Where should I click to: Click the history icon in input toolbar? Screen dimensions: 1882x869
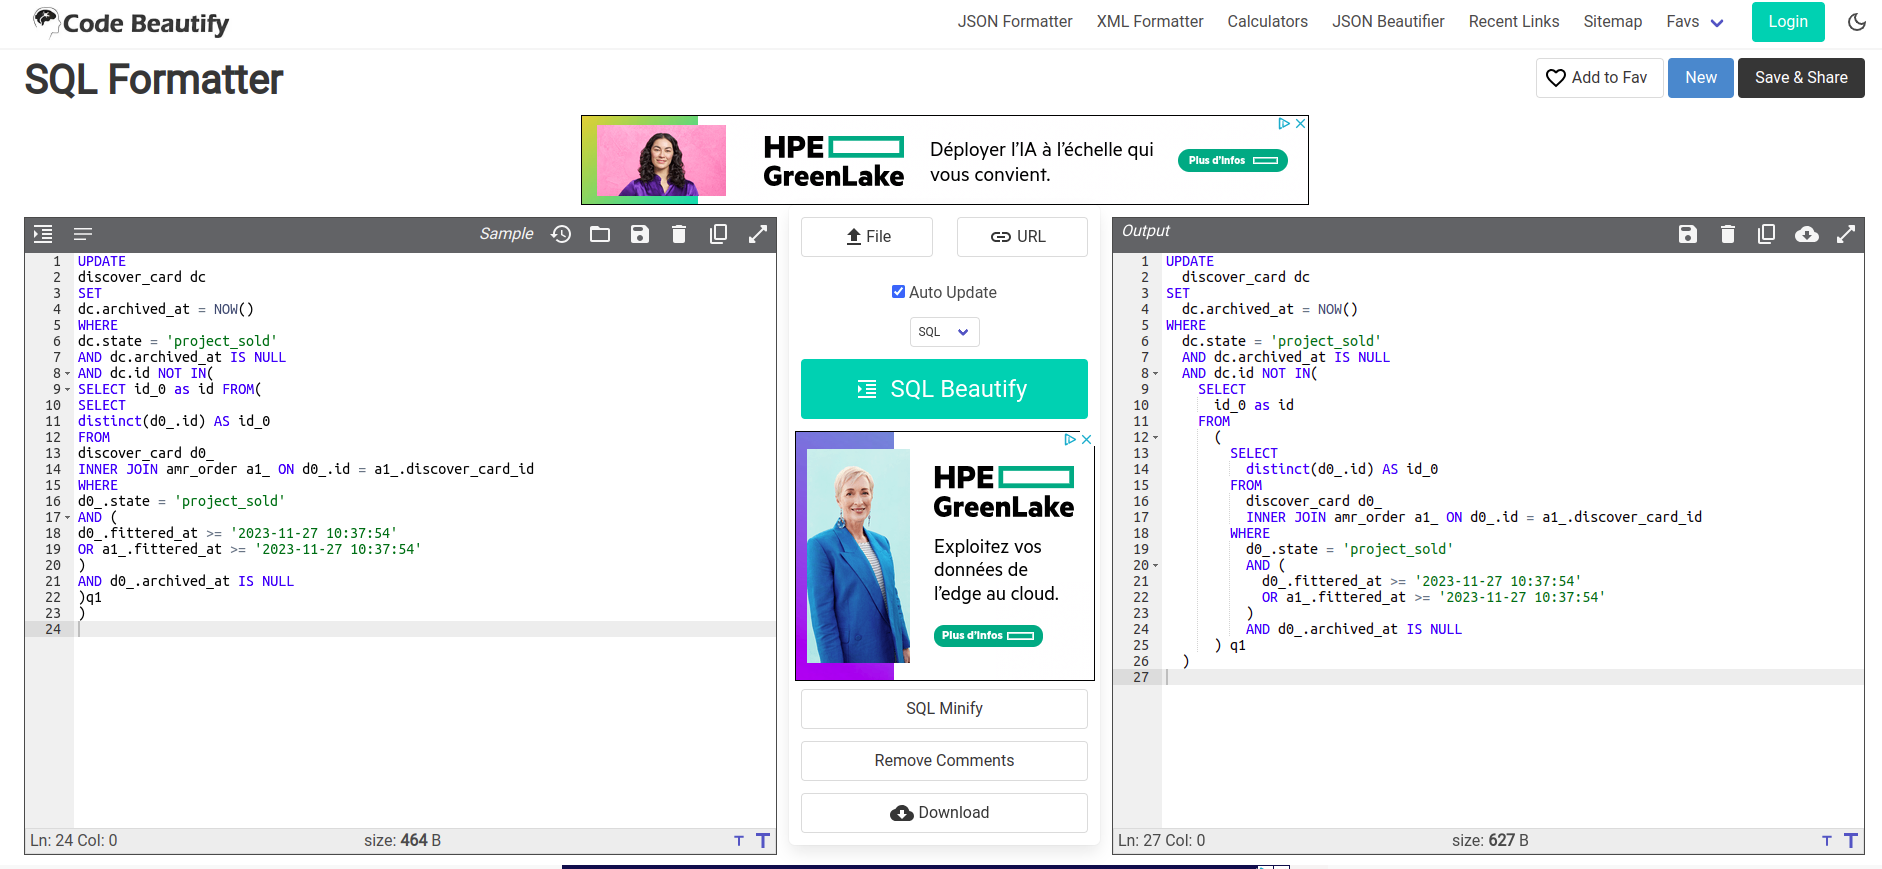561,234
